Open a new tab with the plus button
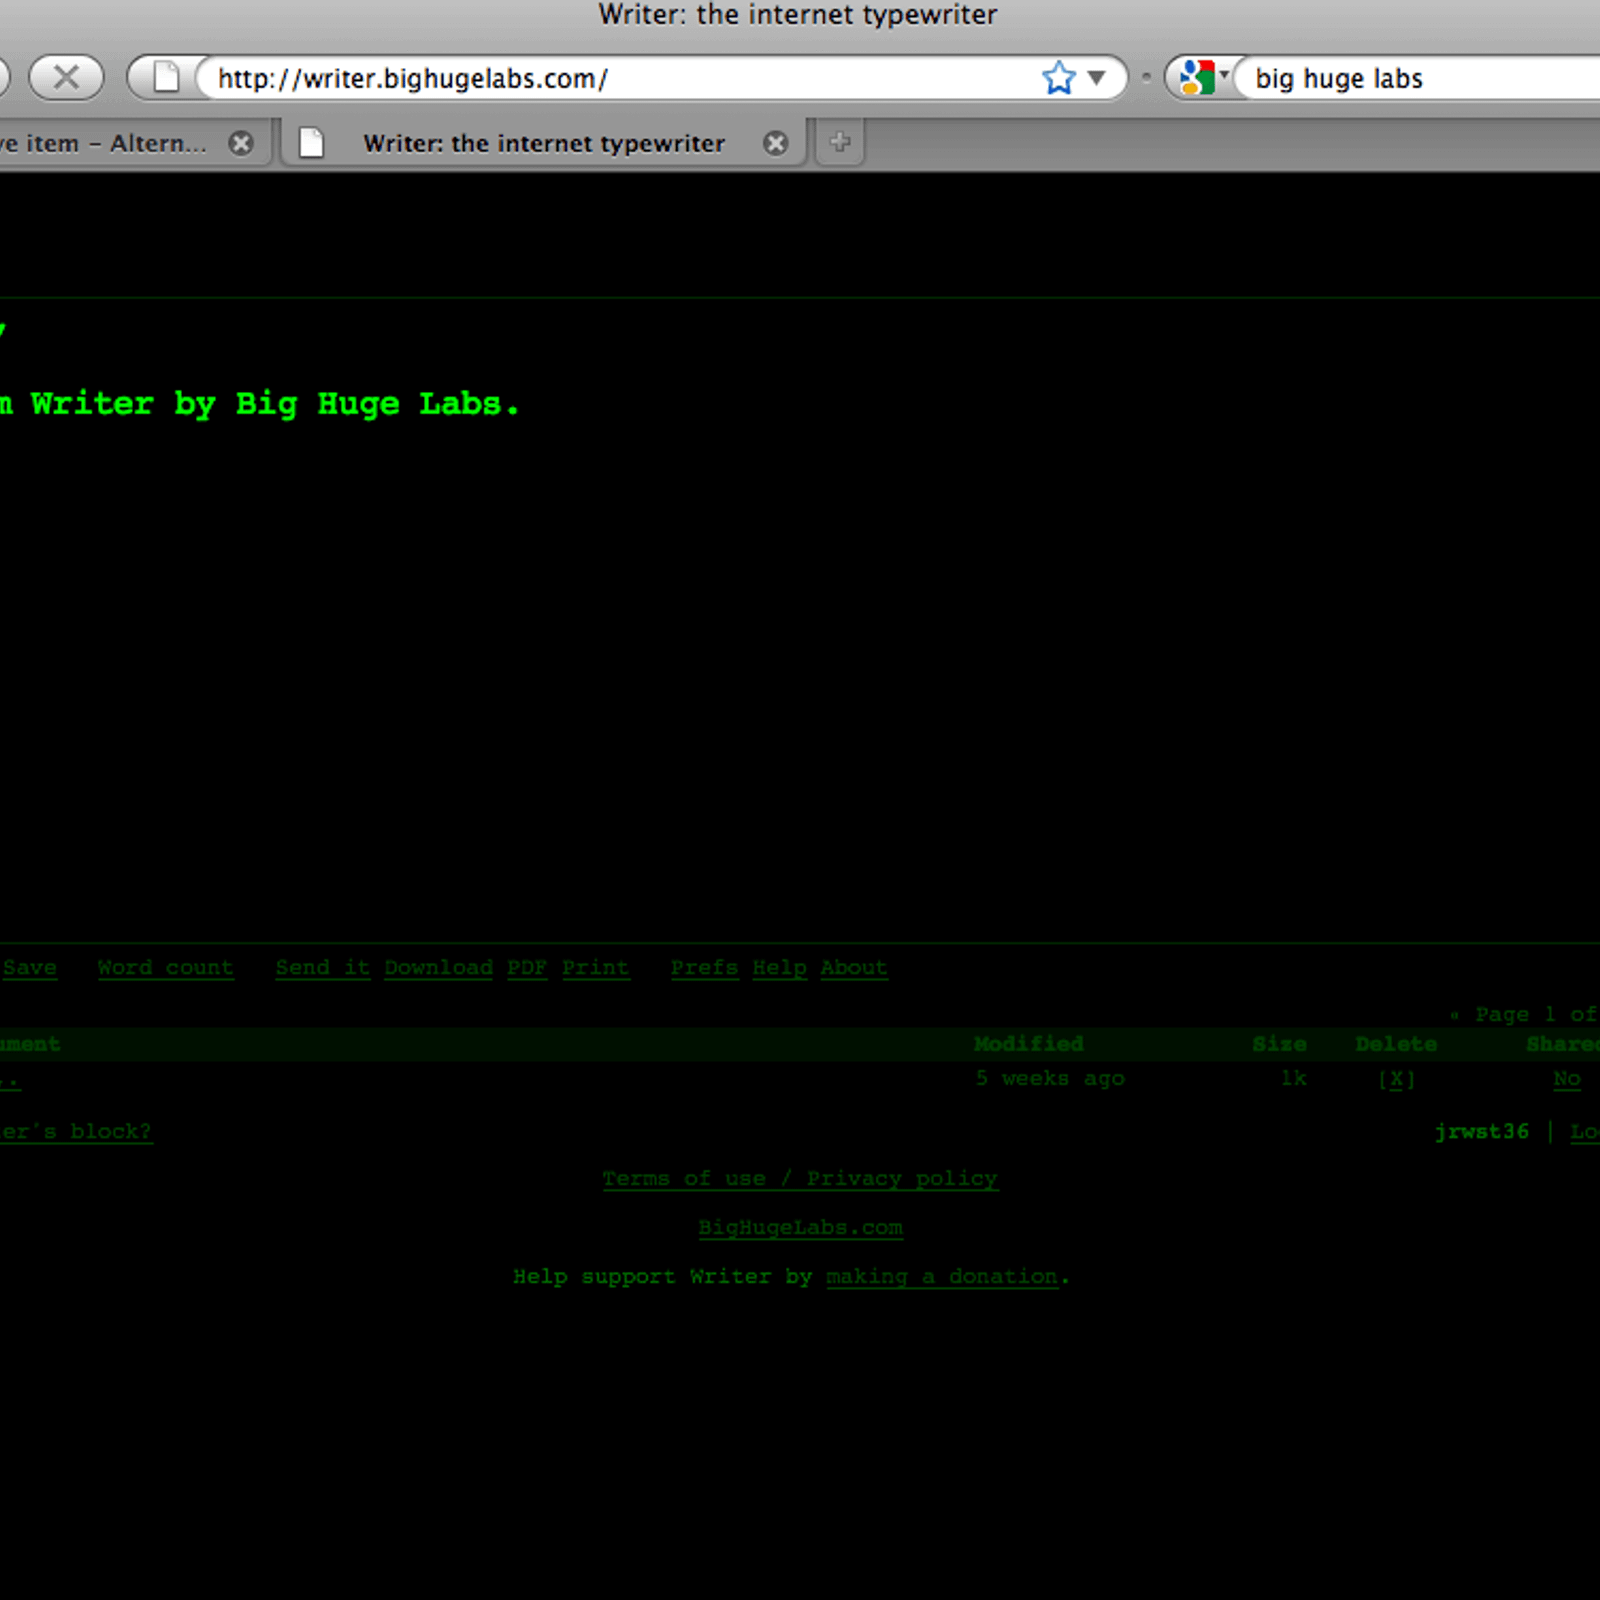The width and height of the screenshot is (1600, 1600). (840, 142)
